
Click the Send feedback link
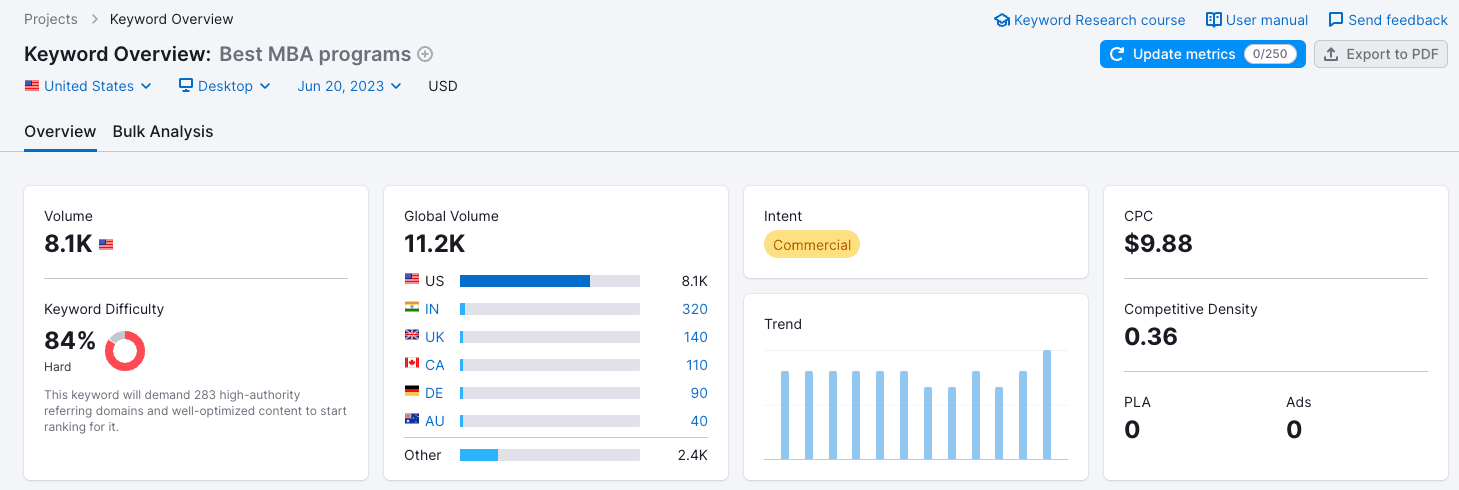pyautogui.click(x=1388, y=20)
